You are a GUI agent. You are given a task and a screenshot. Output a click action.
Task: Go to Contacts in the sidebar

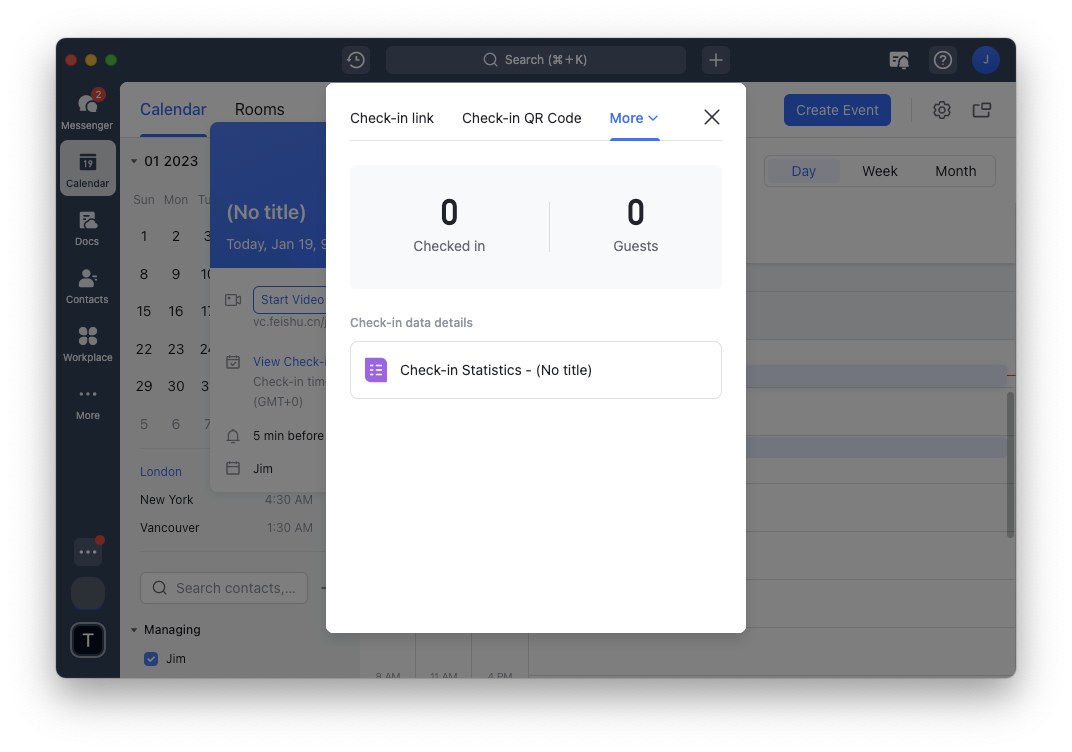click(87, 285)
